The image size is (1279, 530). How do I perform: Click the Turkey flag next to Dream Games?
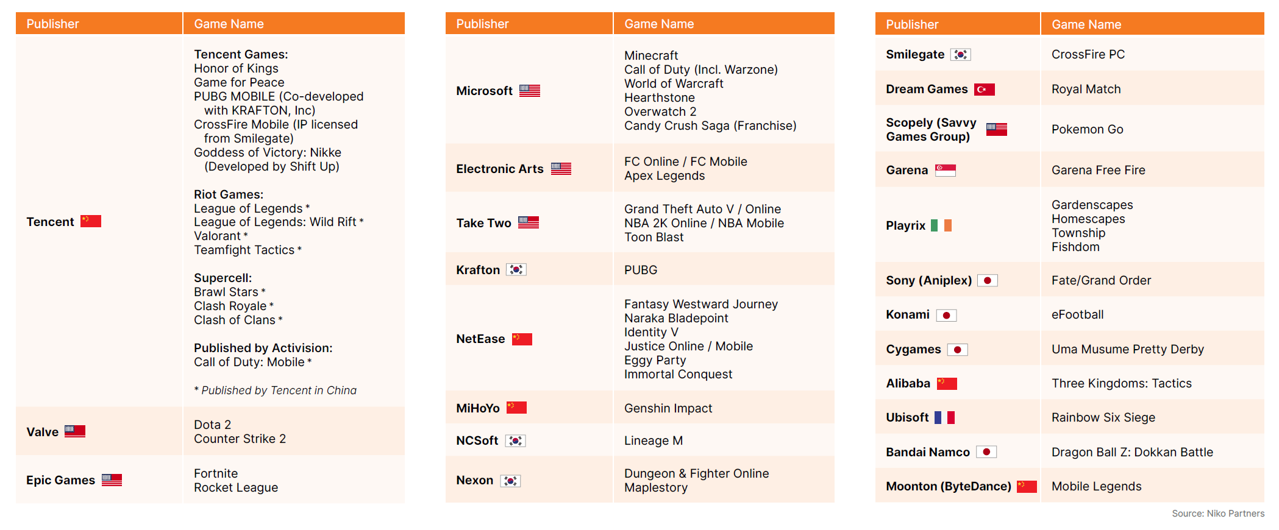(x=984, y=89)
